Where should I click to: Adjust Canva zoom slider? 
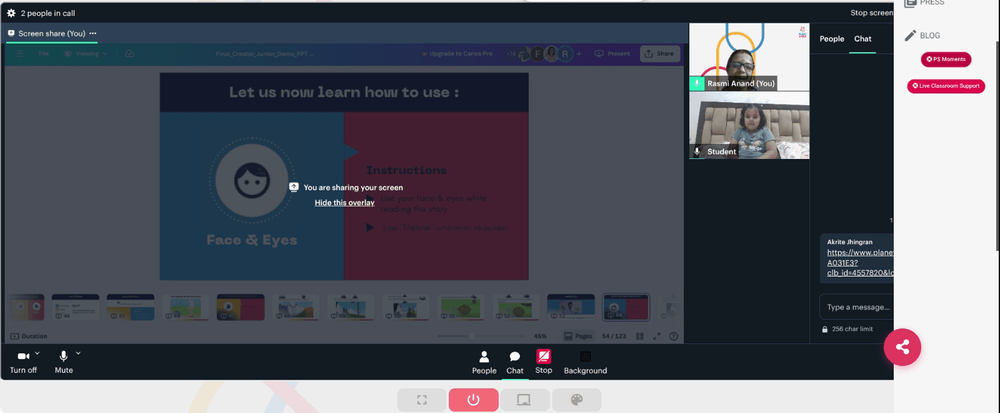coord(480,337)
